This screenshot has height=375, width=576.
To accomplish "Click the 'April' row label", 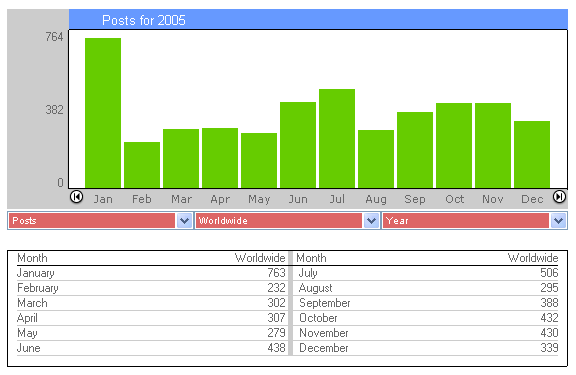I will click(27, 318).
